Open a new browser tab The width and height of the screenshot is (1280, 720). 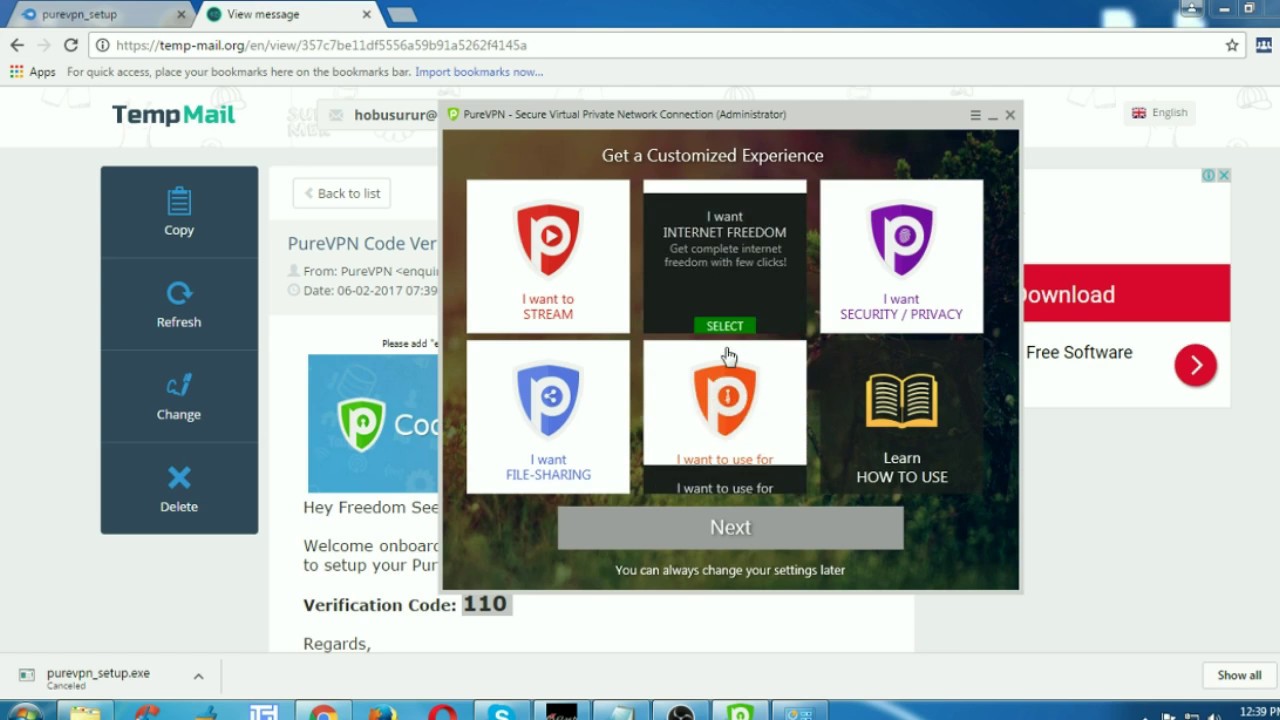click(x=402, y=14)
